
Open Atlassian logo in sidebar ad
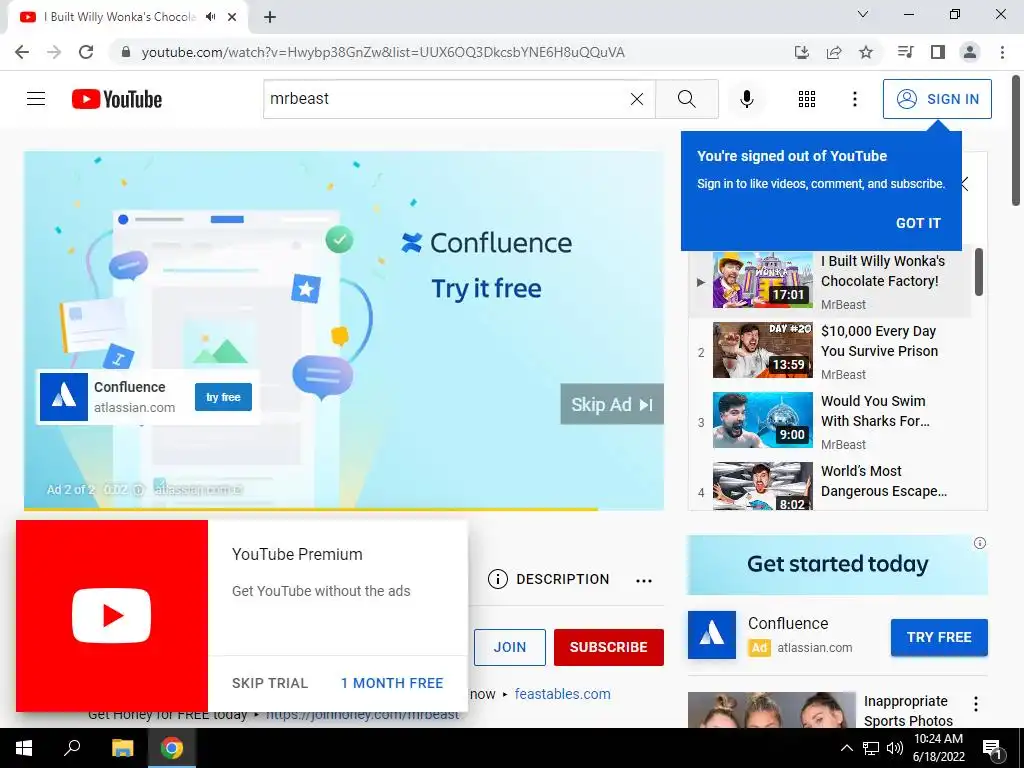pos(712,635)
